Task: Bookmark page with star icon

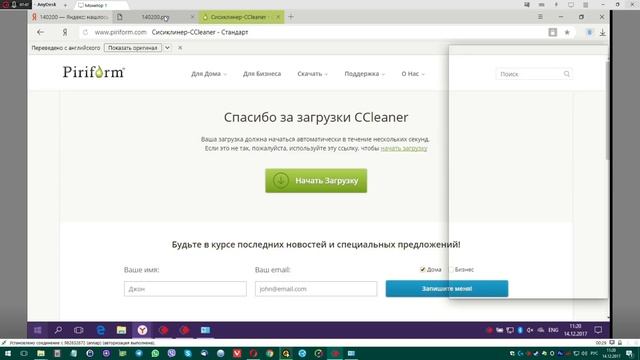Action: (567, 32)
